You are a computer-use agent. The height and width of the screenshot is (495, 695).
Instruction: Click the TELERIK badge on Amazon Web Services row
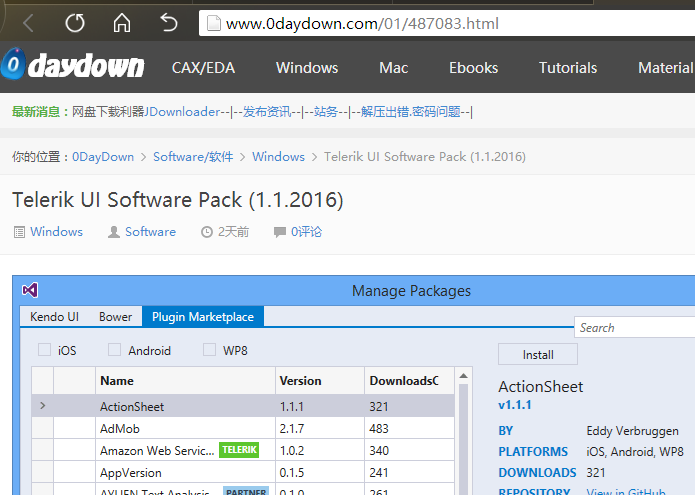239,450
